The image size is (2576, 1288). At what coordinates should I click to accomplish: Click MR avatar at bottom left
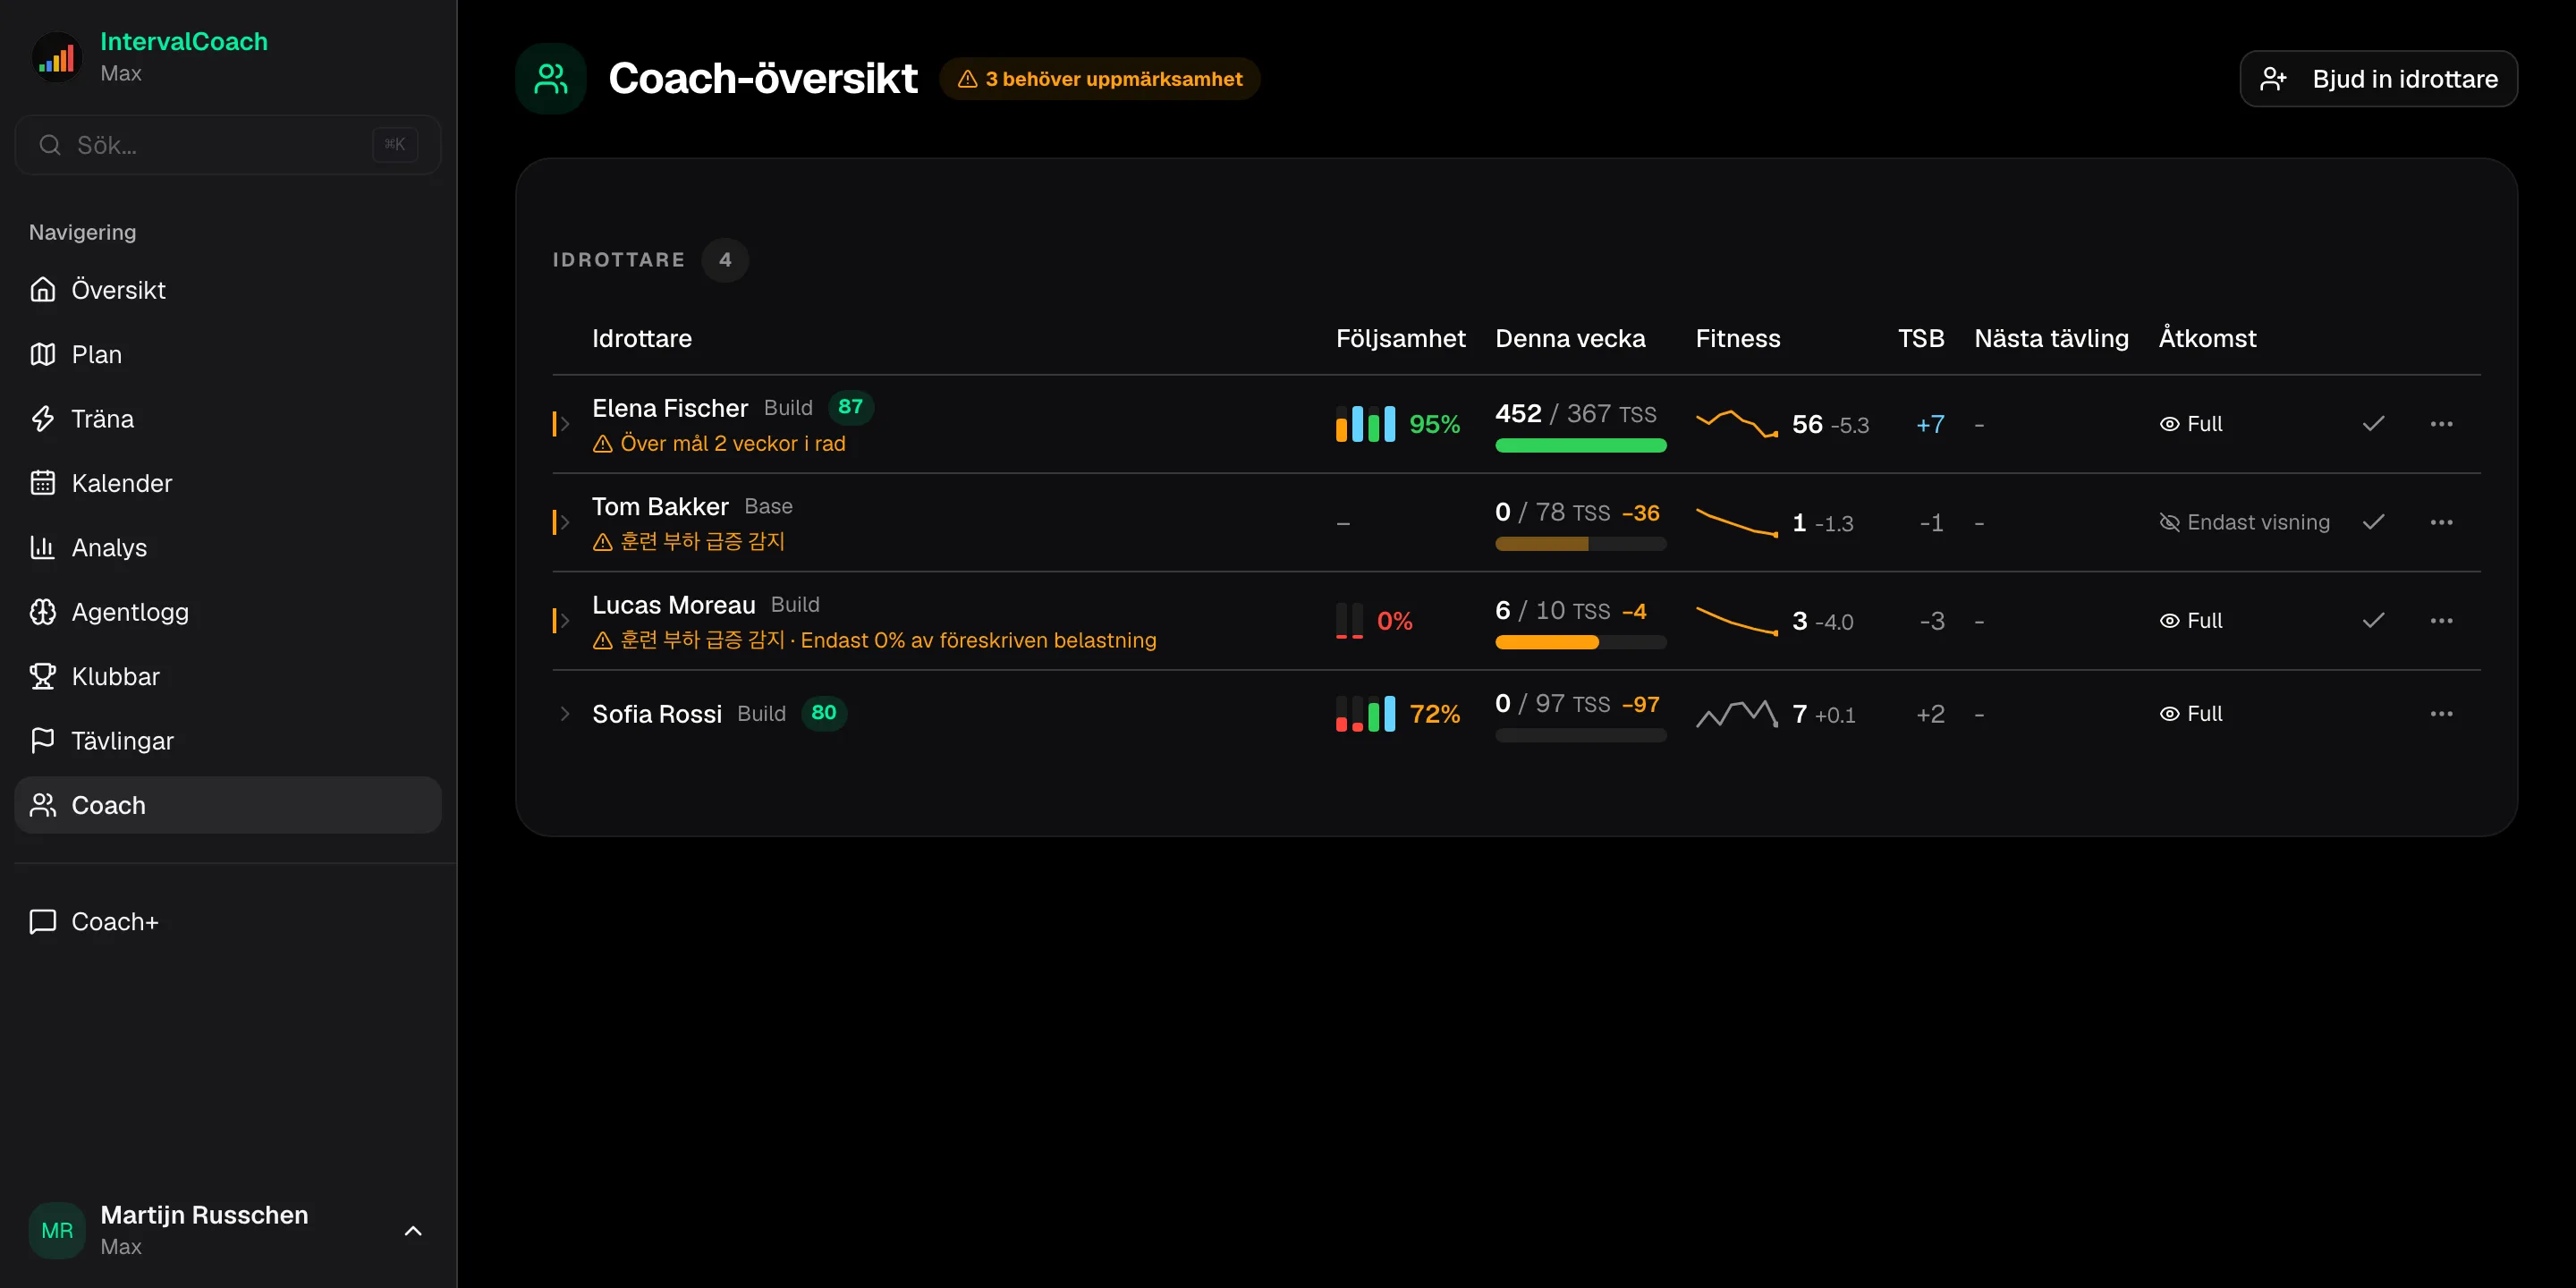(57, 1230)
